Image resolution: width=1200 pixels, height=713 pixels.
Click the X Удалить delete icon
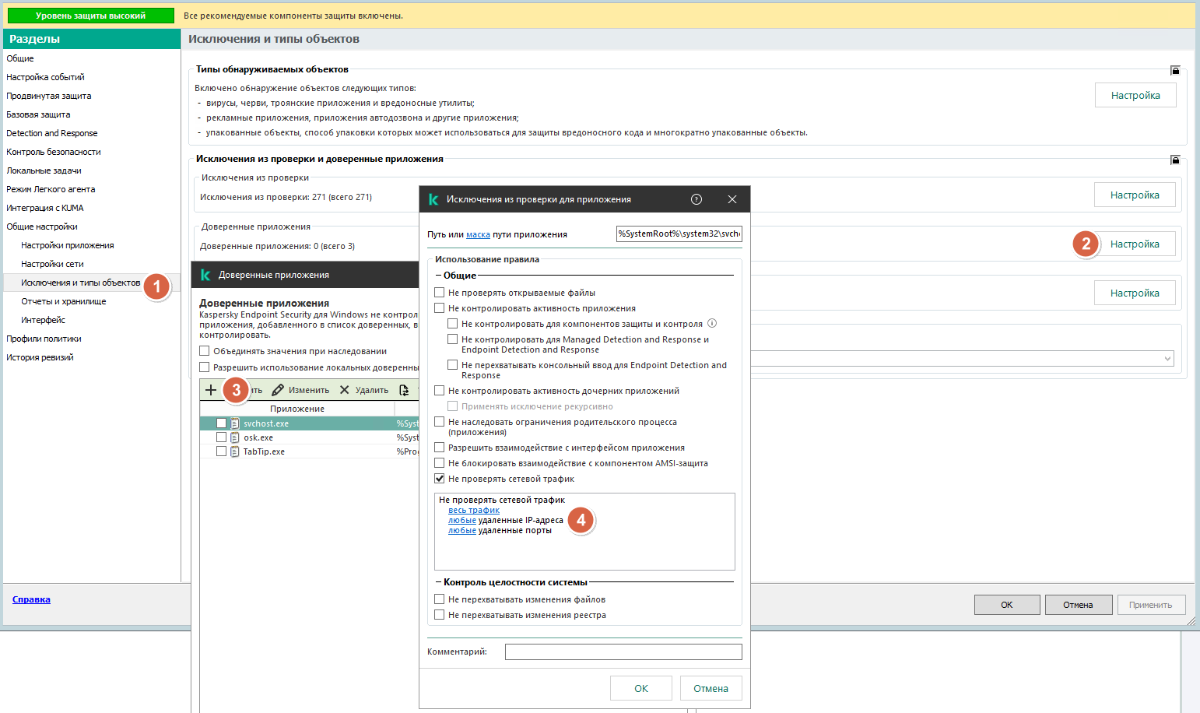click(344, 390)
